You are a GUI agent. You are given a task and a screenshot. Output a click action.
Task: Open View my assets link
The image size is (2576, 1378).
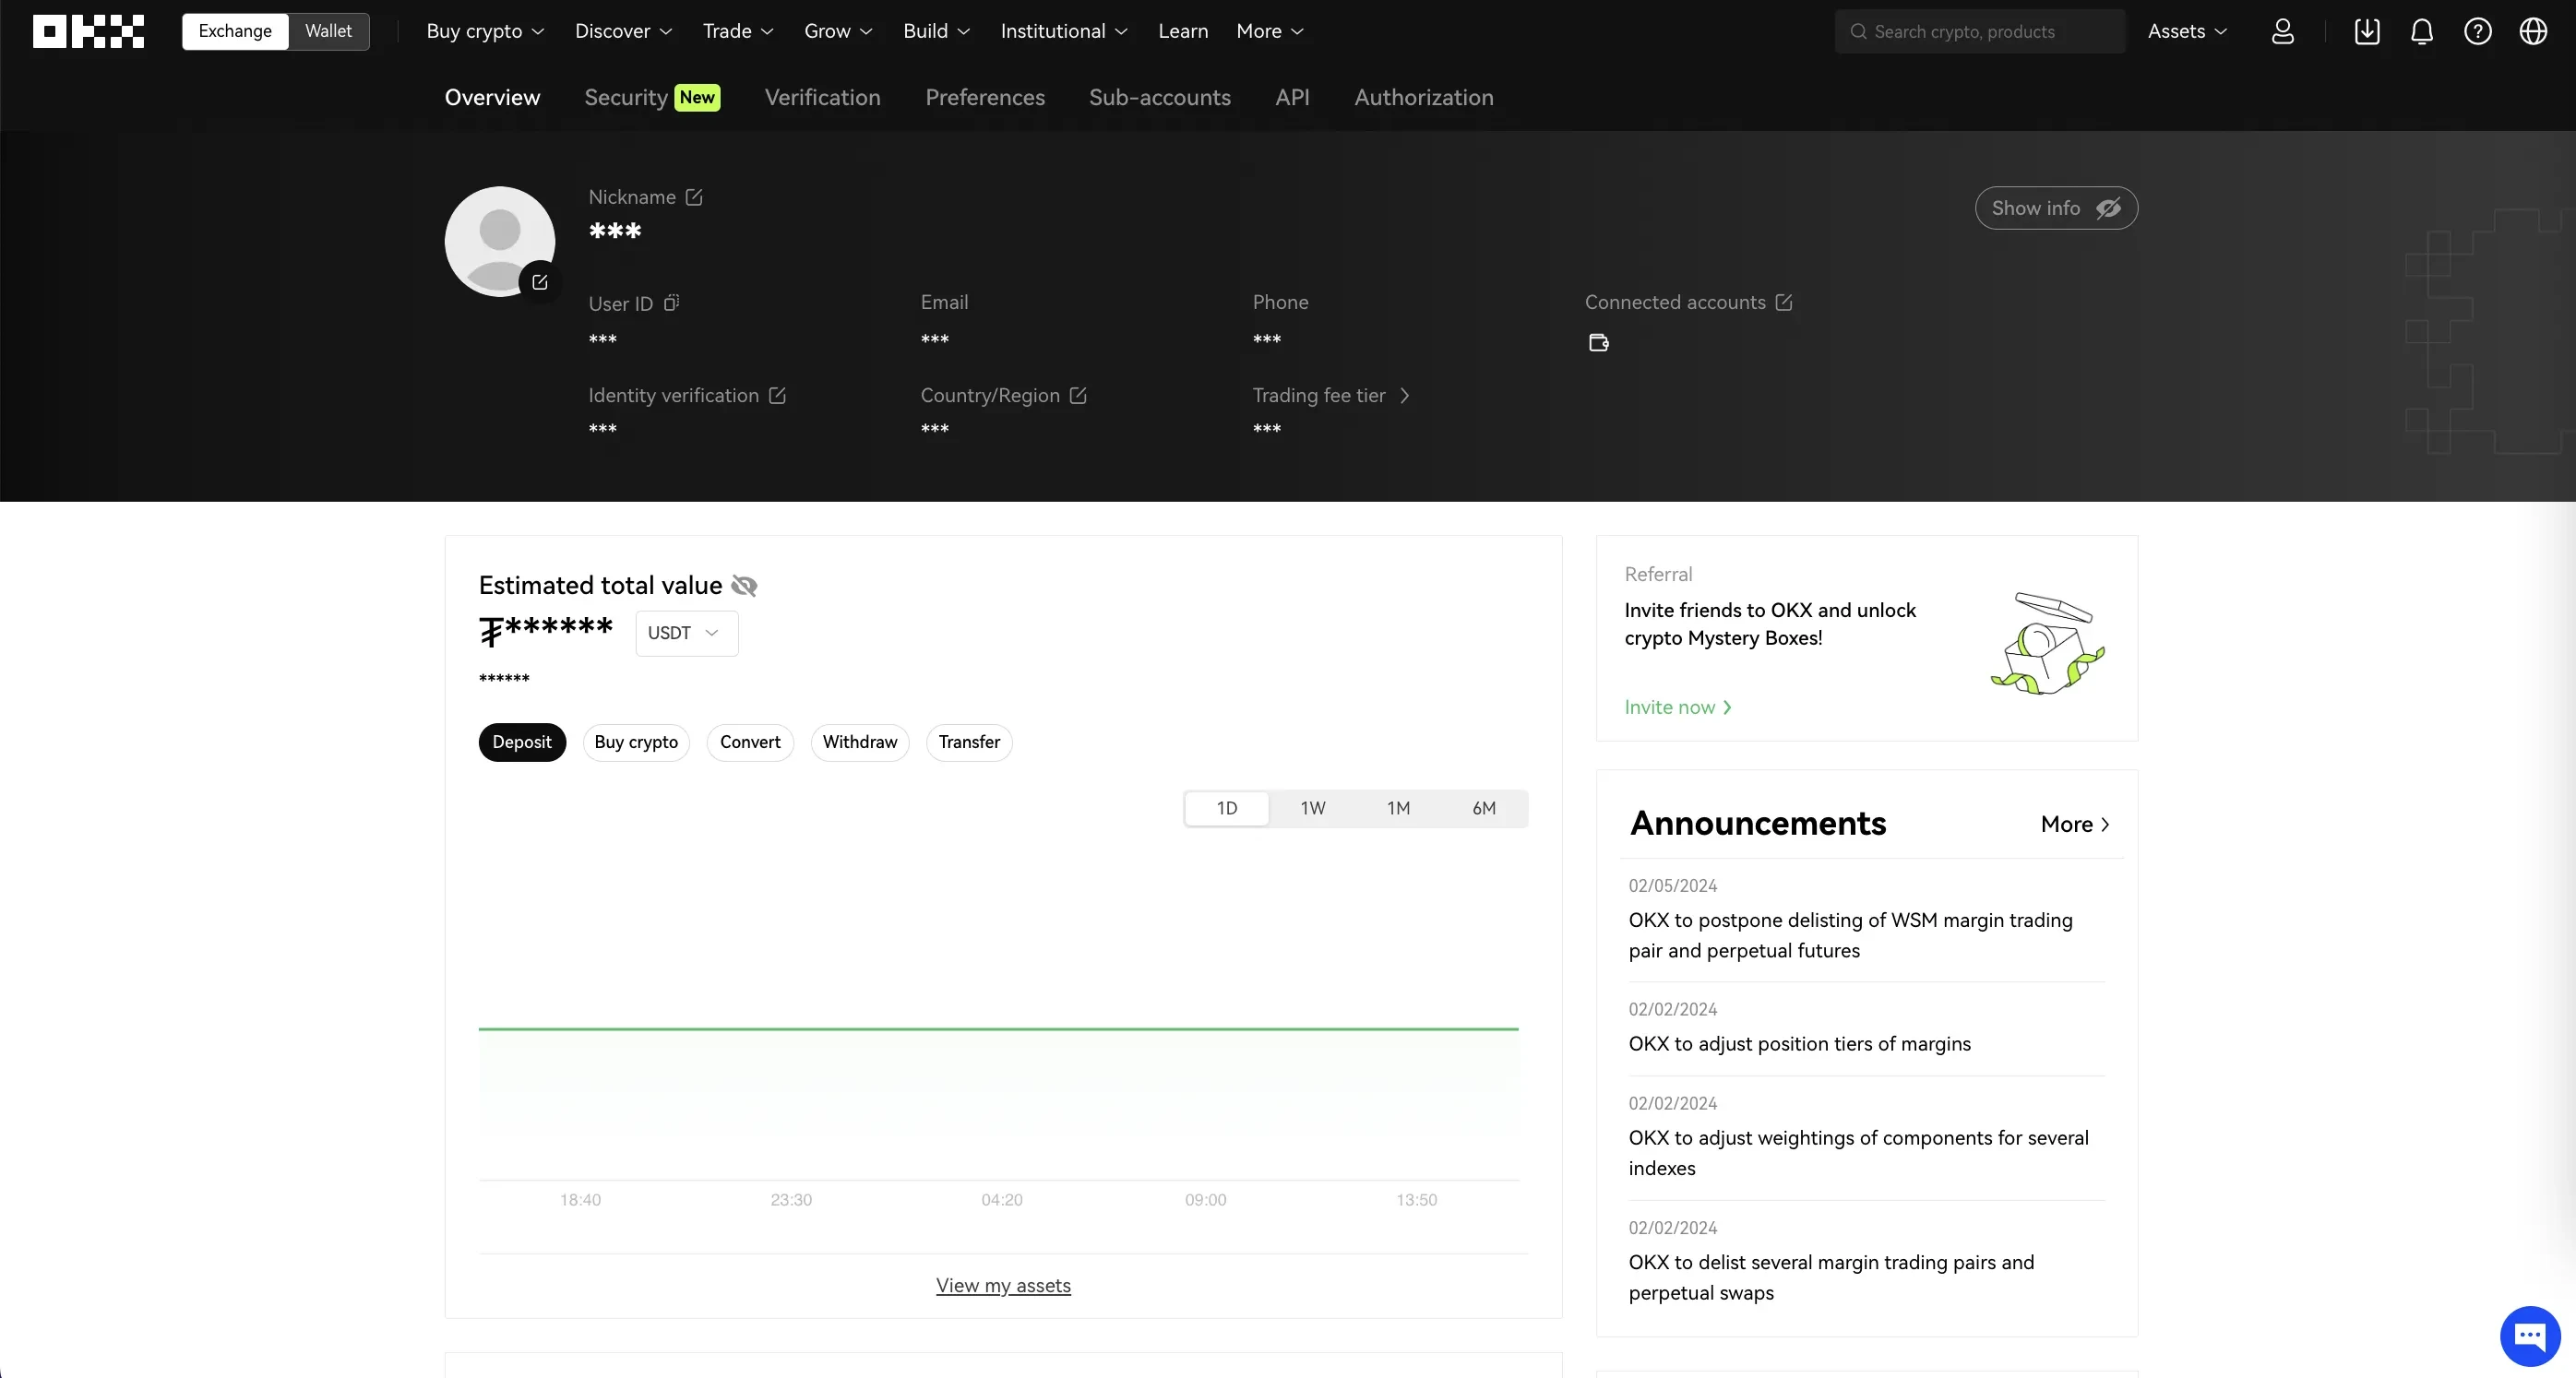[x=1003, y=1285]
